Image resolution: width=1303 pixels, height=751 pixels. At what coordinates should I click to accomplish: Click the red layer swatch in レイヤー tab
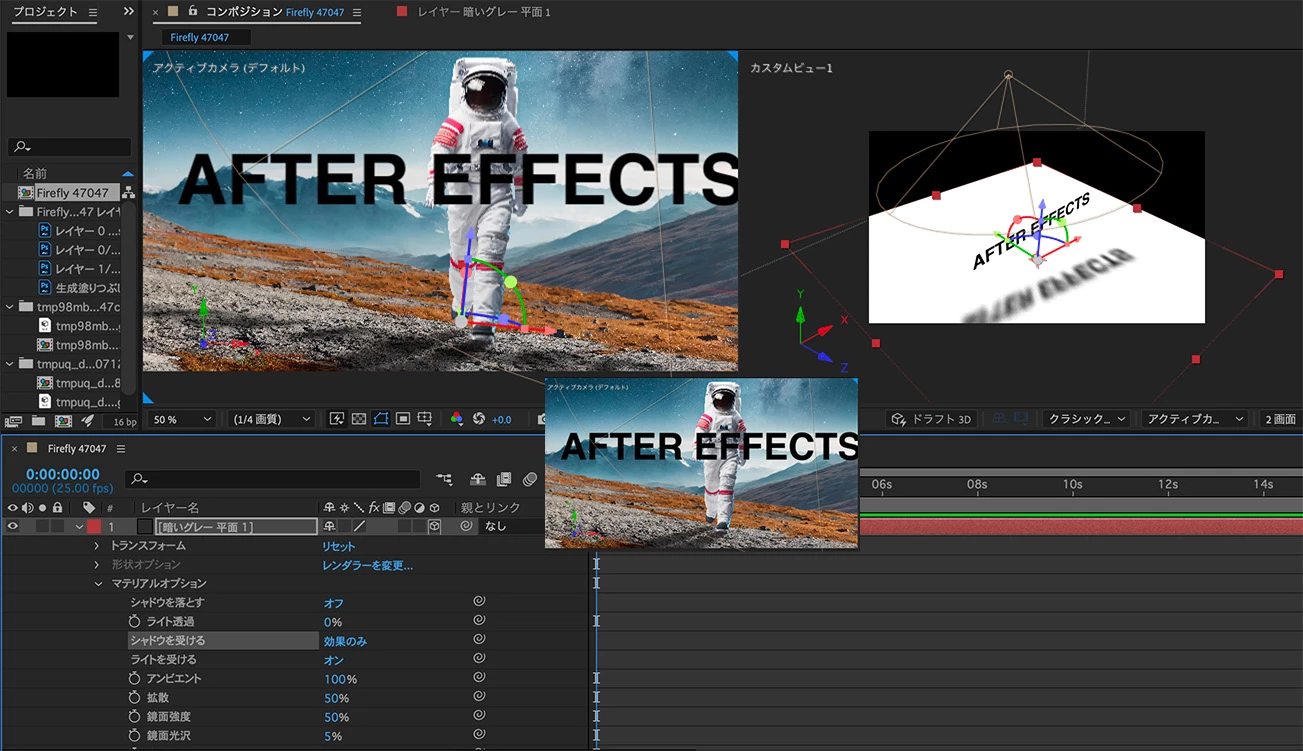(x=402, y=11)
